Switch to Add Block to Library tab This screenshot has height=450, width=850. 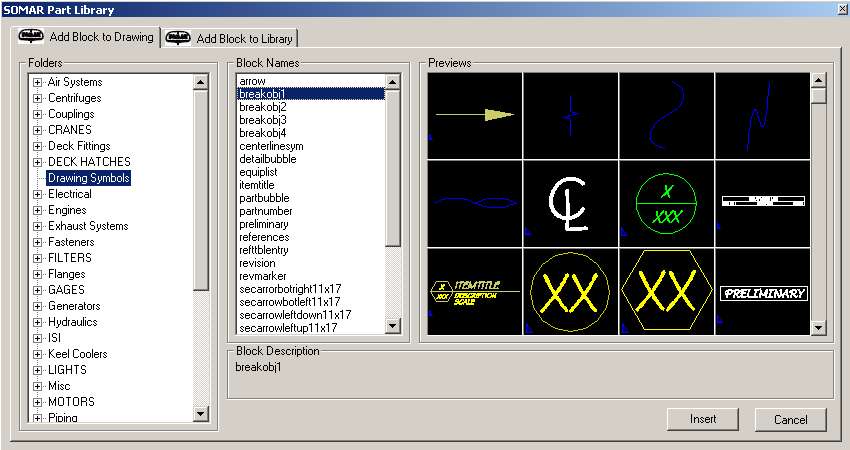pyautogui.click(x=230, y=38)
